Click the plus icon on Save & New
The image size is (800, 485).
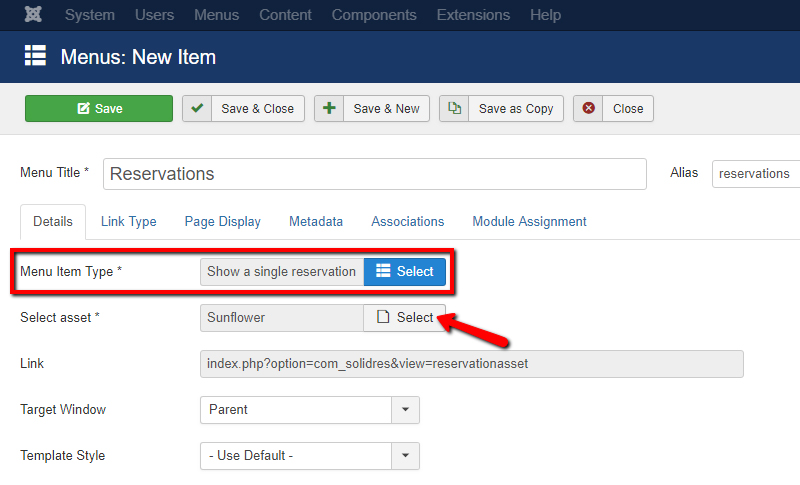point(329,109)
